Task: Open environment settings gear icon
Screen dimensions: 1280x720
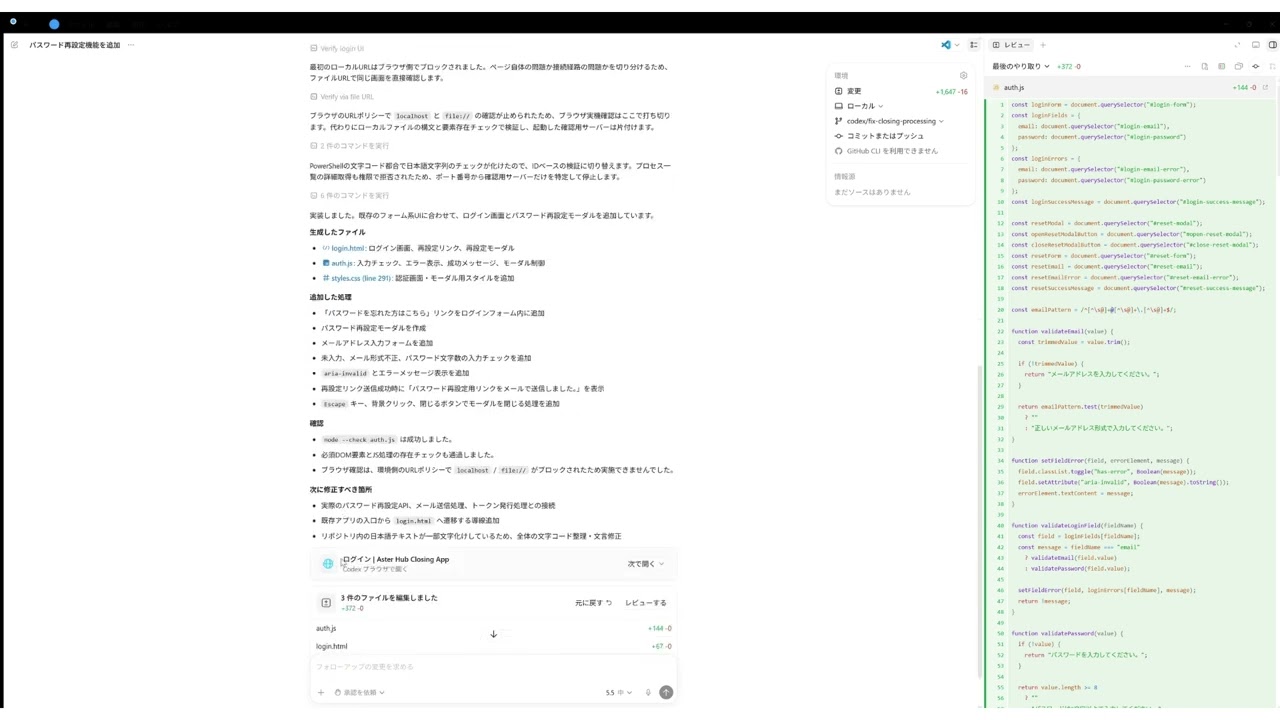Action: point(963,75)
